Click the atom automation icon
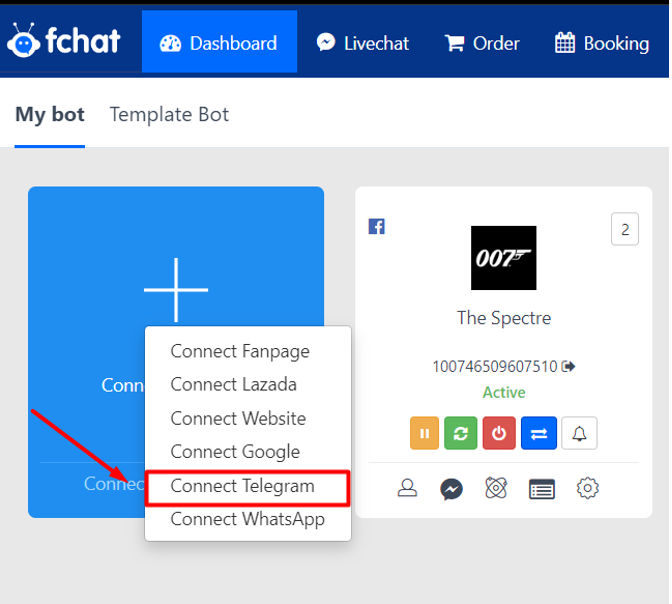672x604 pixels. [x=496, y=488]
